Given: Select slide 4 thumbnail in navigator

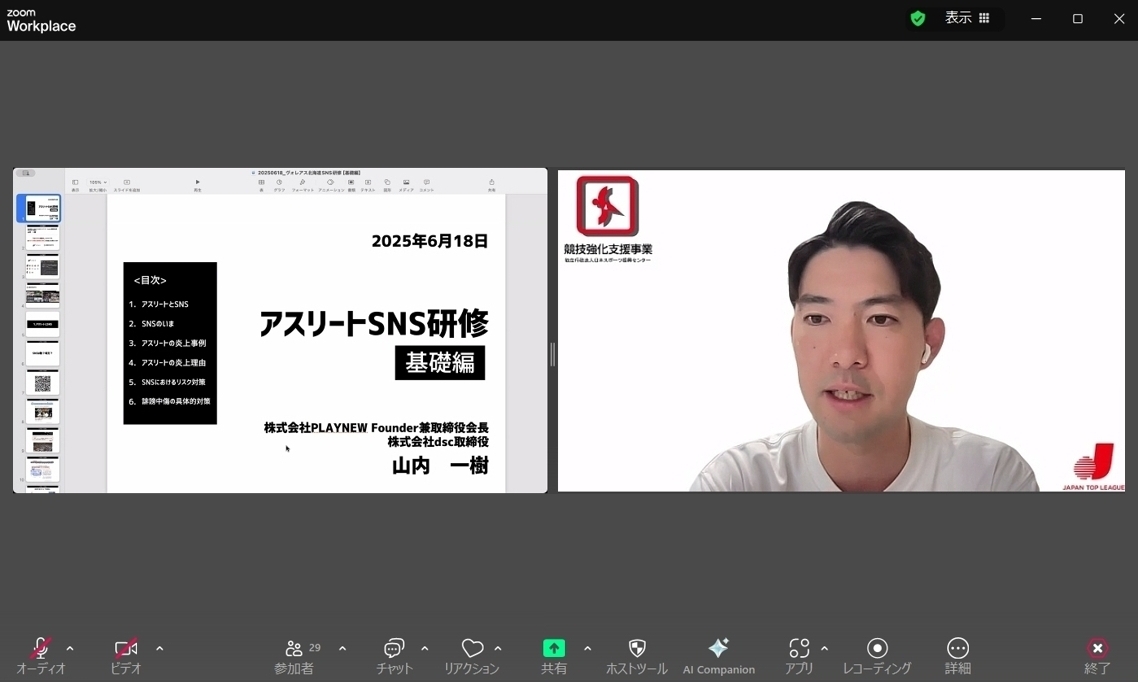Looking at the screenshot, I should [x=42, y=295].
